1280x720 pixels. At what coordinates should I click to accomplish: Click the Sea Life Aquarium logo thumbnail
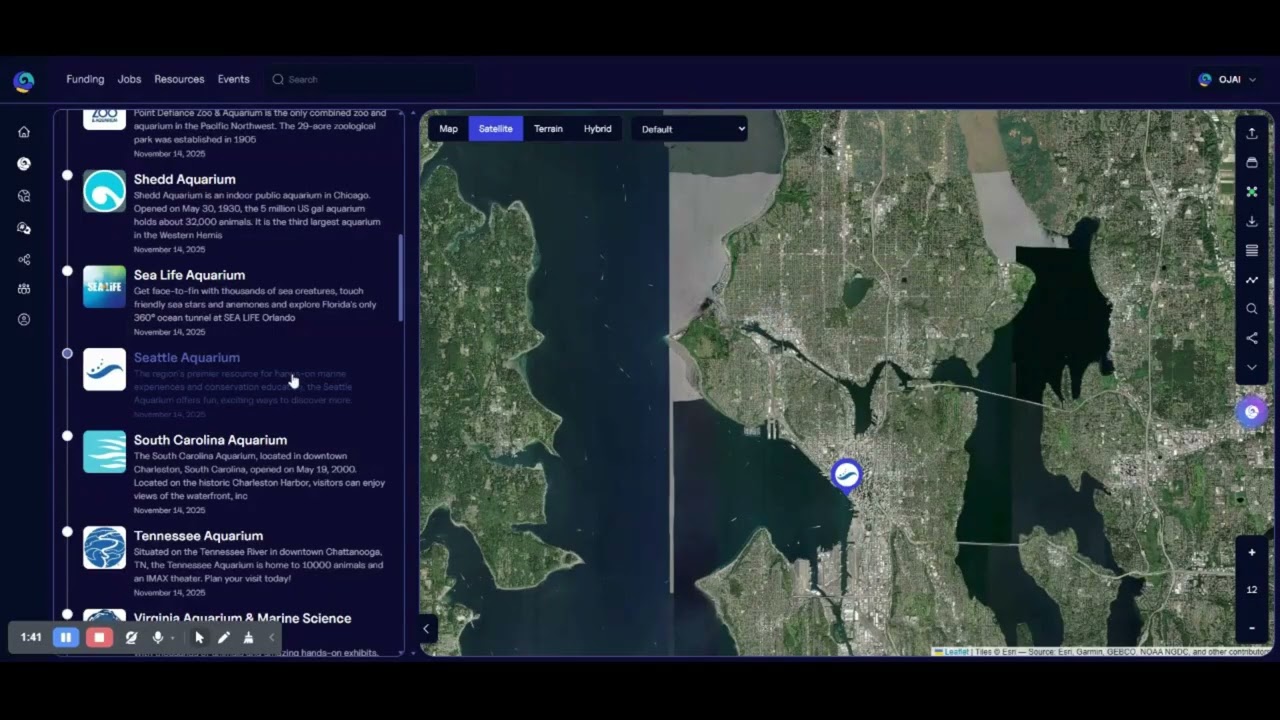(104, 287)
